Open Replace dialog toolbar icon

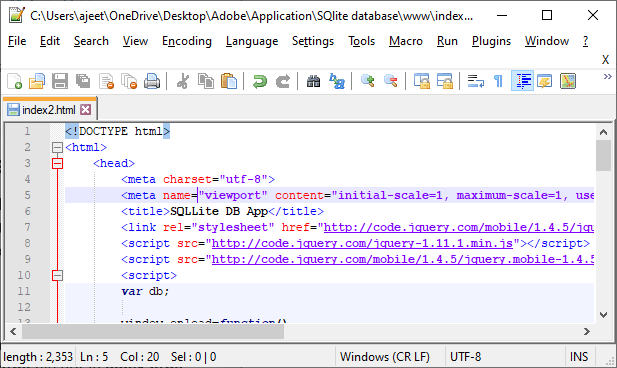tap(337, 81)
